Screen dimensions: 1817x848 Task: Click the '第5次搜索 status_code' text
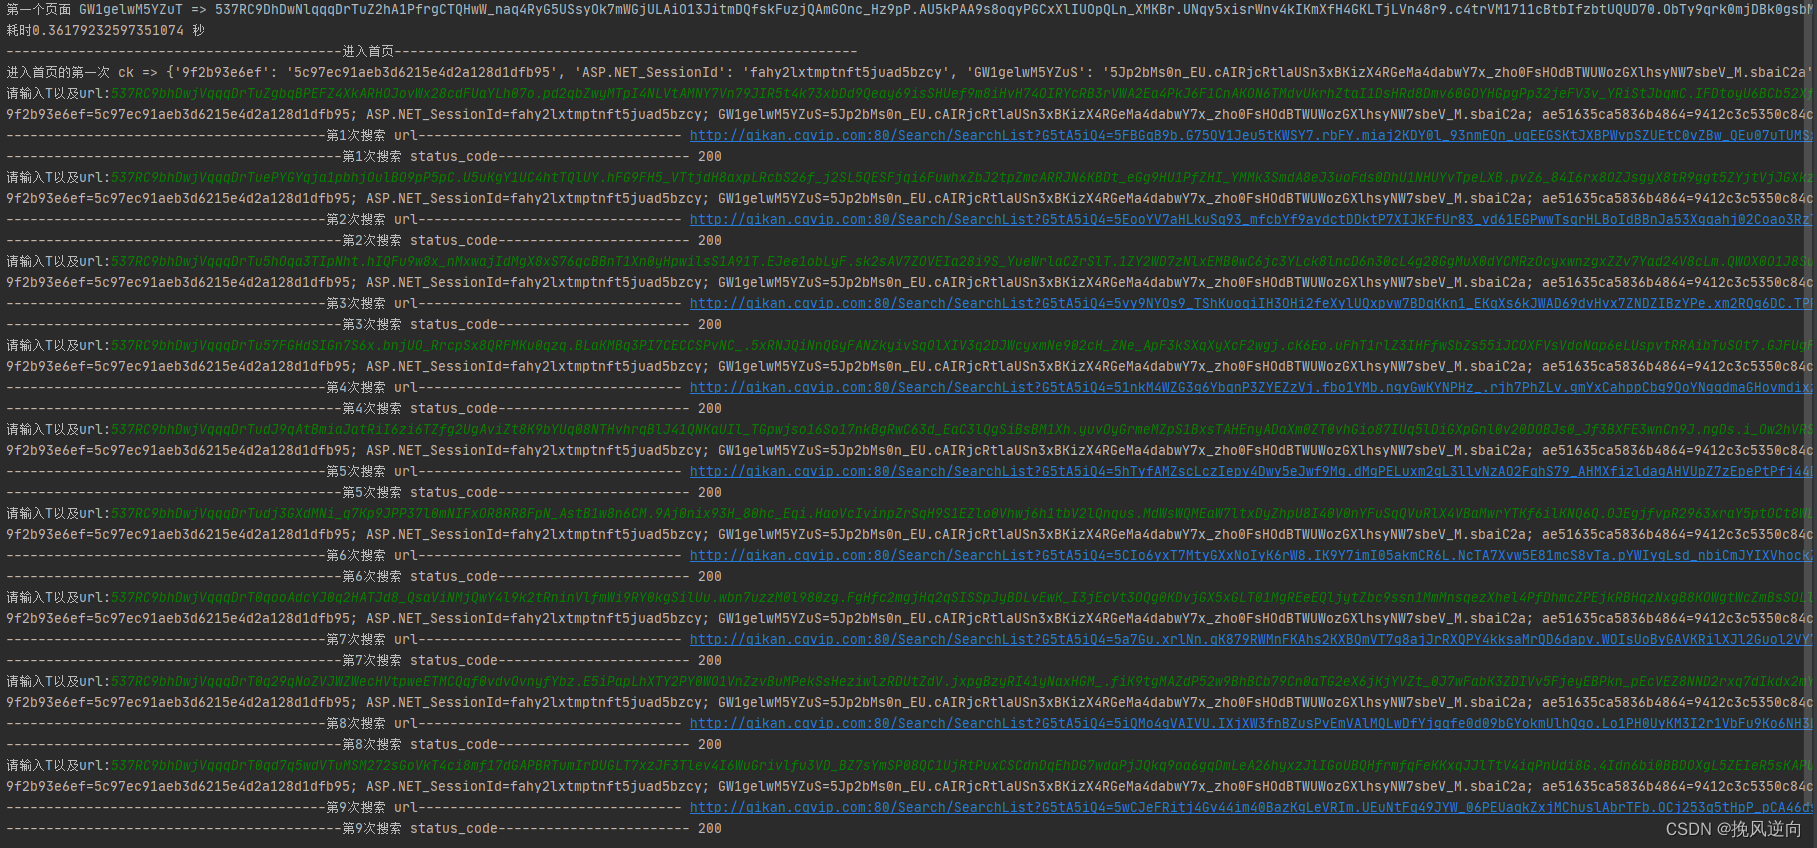[420, 493]
